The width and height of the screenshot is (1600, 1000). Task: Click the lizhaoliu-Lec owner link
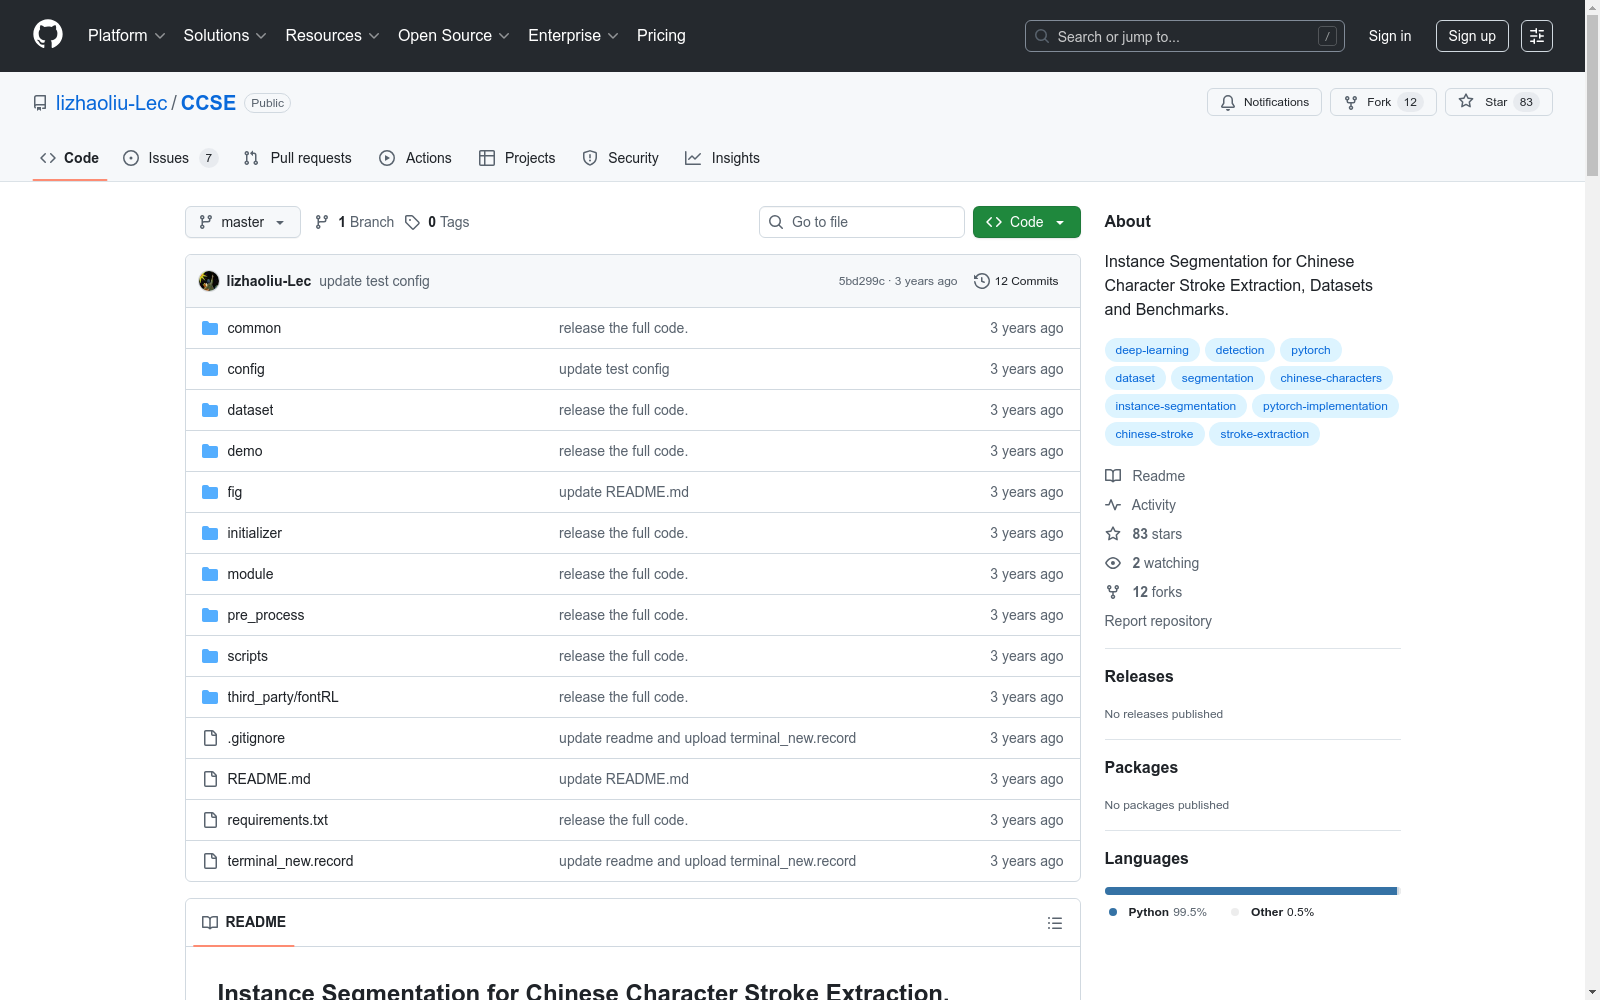tap(111, 103)
